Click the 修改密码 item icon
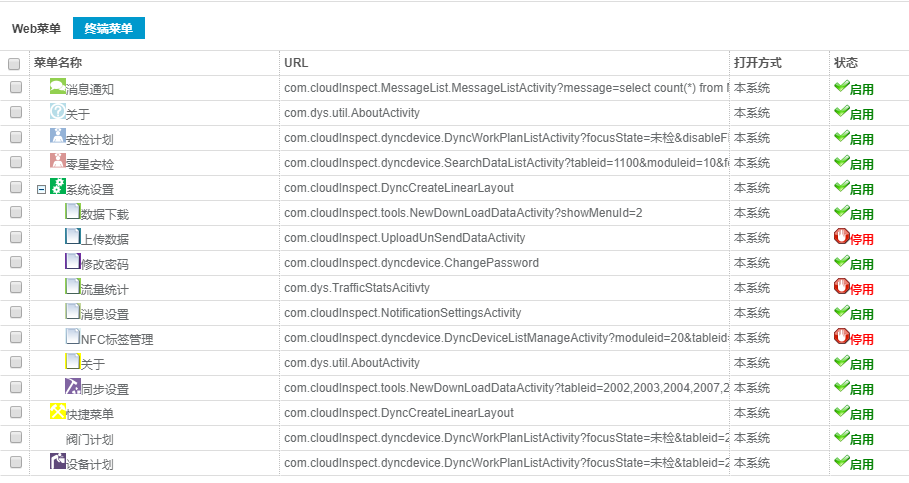The image size is (909, 483). 72,262
